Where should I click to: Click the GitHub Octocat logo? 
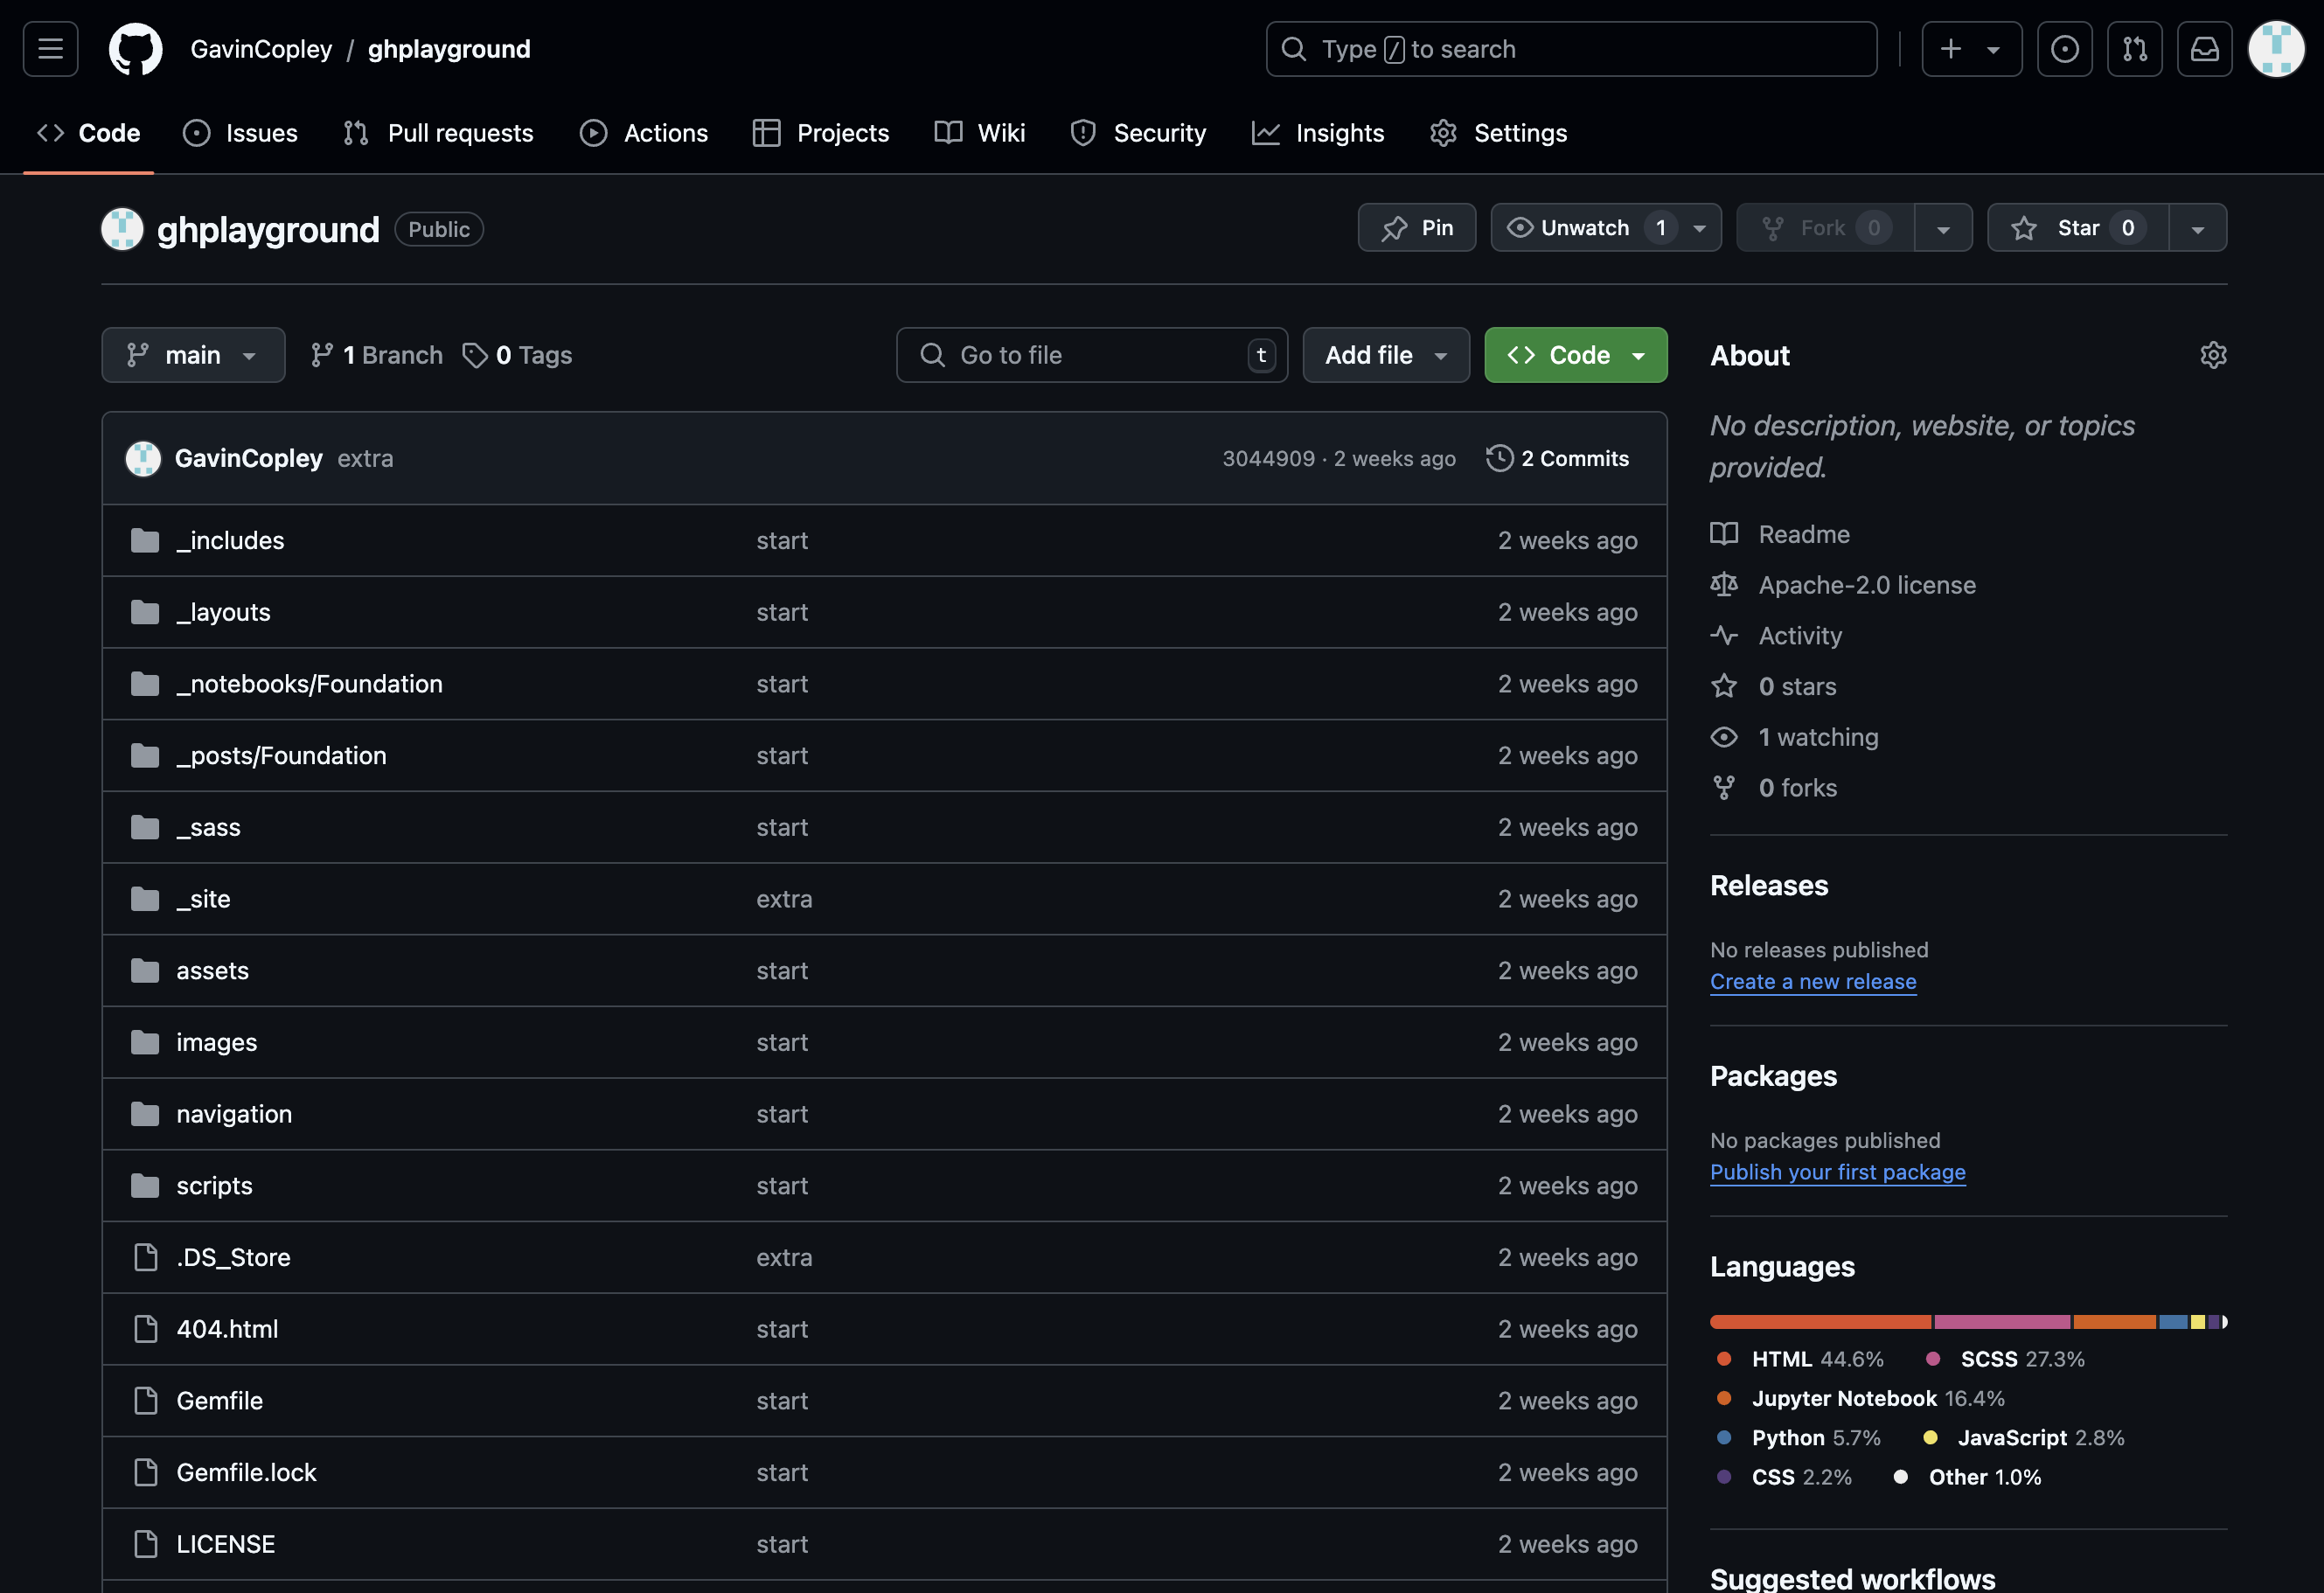pos(135,49)
